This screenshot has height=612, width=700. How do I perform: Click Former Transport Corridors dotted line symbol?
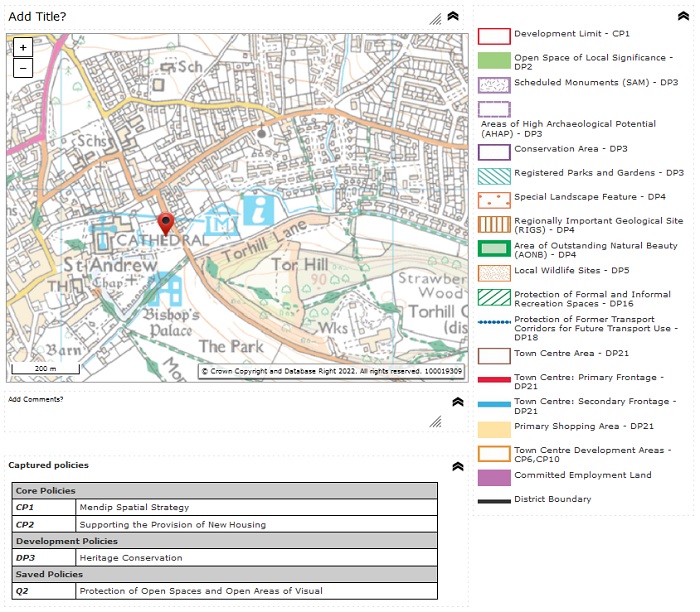coord(494,322)
